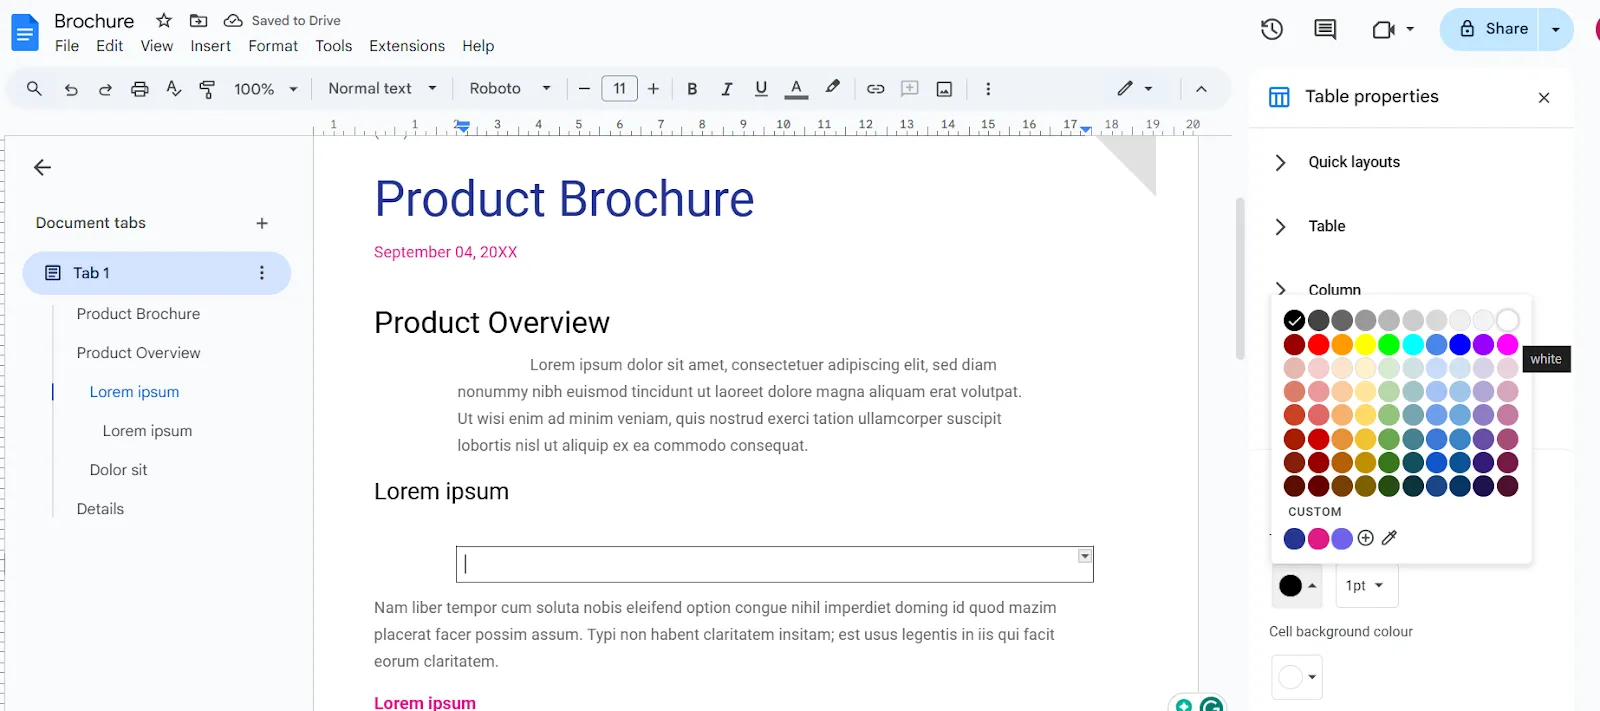The height and width of the screenshot is (711, 1600).
Task: Add a comment from the toolbar
Action: (910, 89)
